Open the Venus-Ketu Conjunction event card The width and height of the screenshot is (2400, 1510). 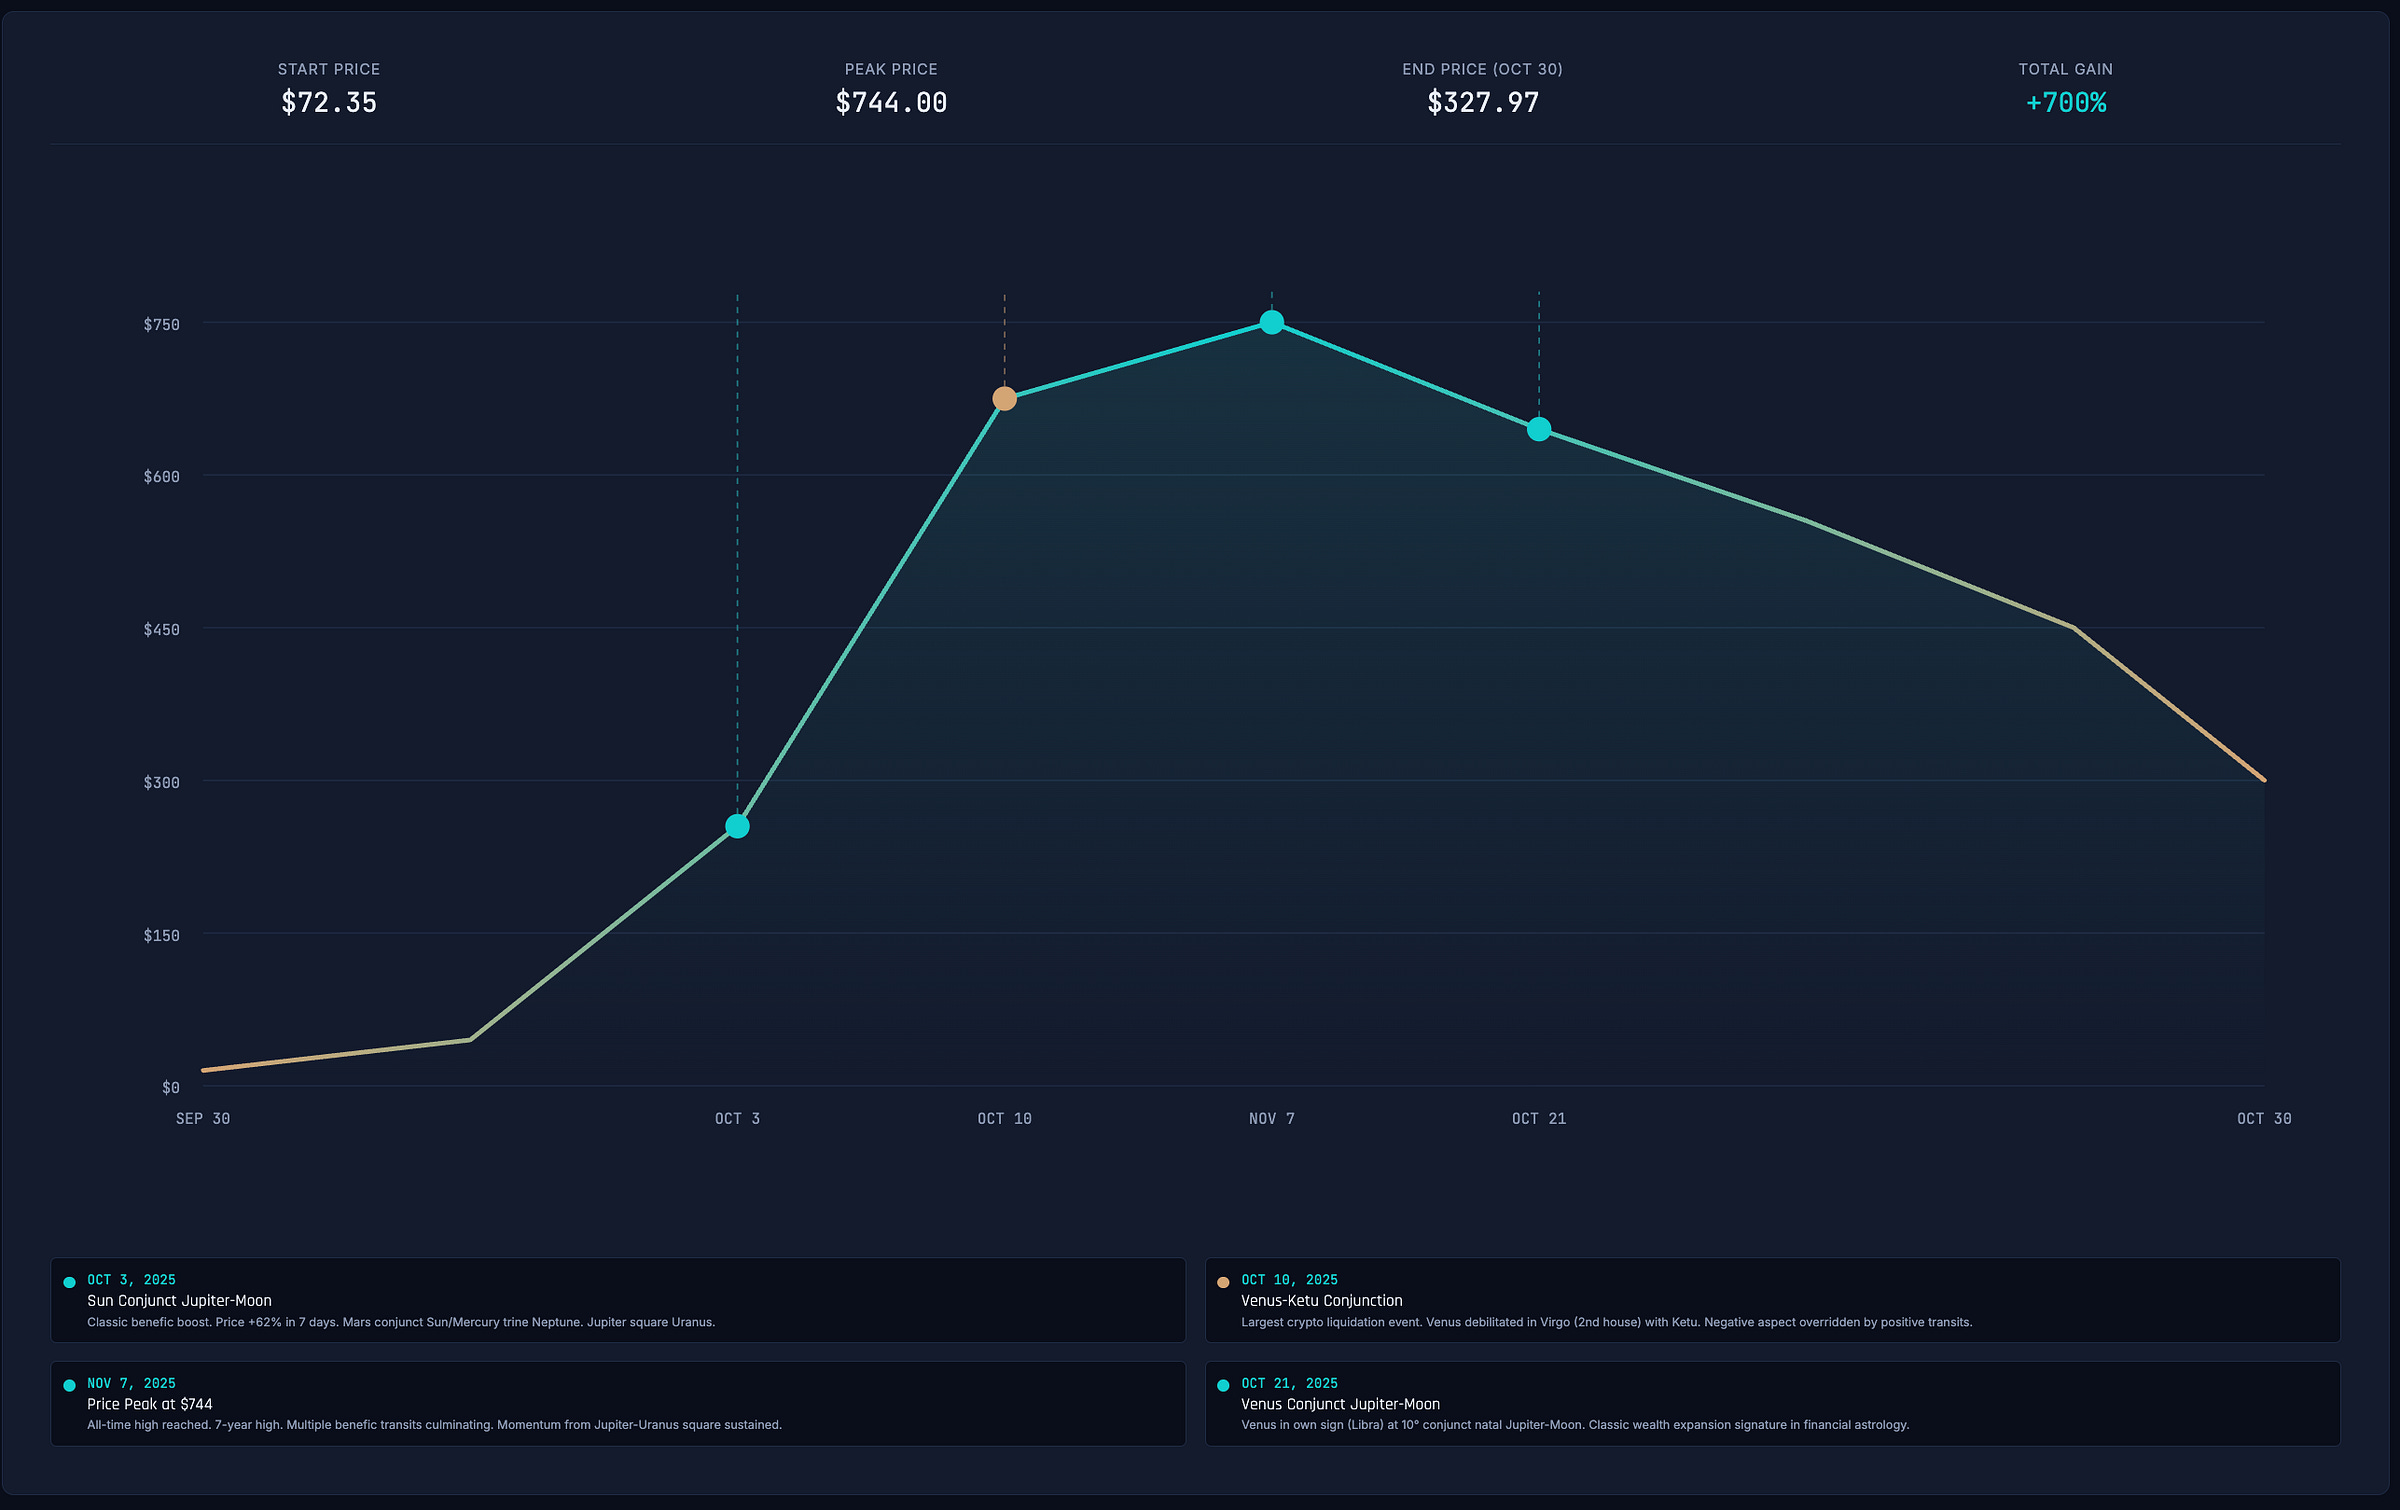point(1771,1300)
